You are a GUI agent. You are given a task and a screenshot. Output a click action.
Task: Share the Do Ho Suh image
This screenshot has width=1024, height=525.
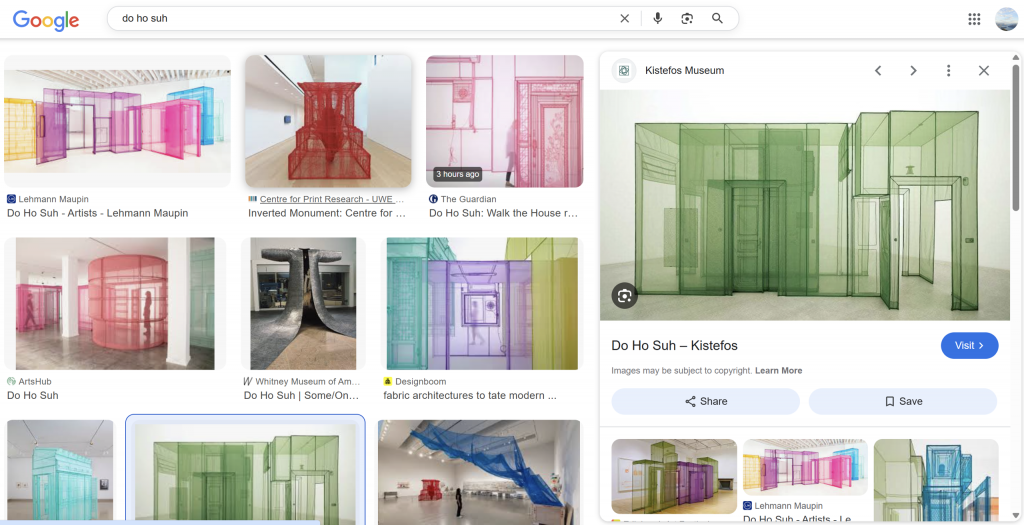click(705, 402)
